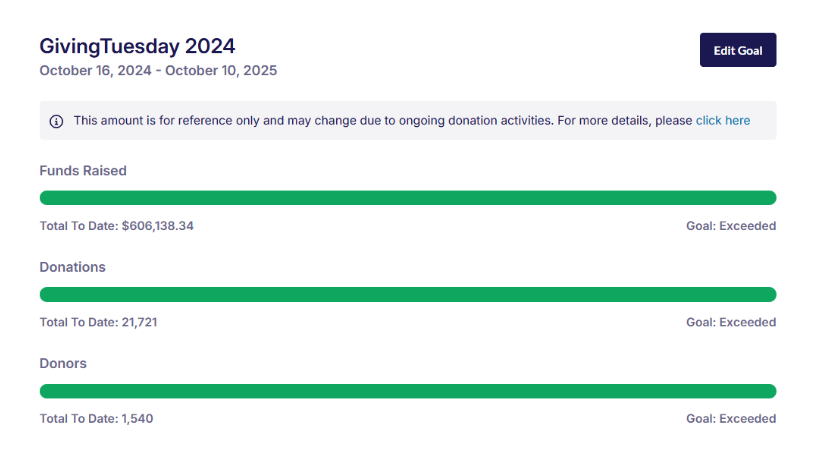This screenshot has height=464, width=836.
Task: Click the Donations heading
Action: (x=72, y=267)
